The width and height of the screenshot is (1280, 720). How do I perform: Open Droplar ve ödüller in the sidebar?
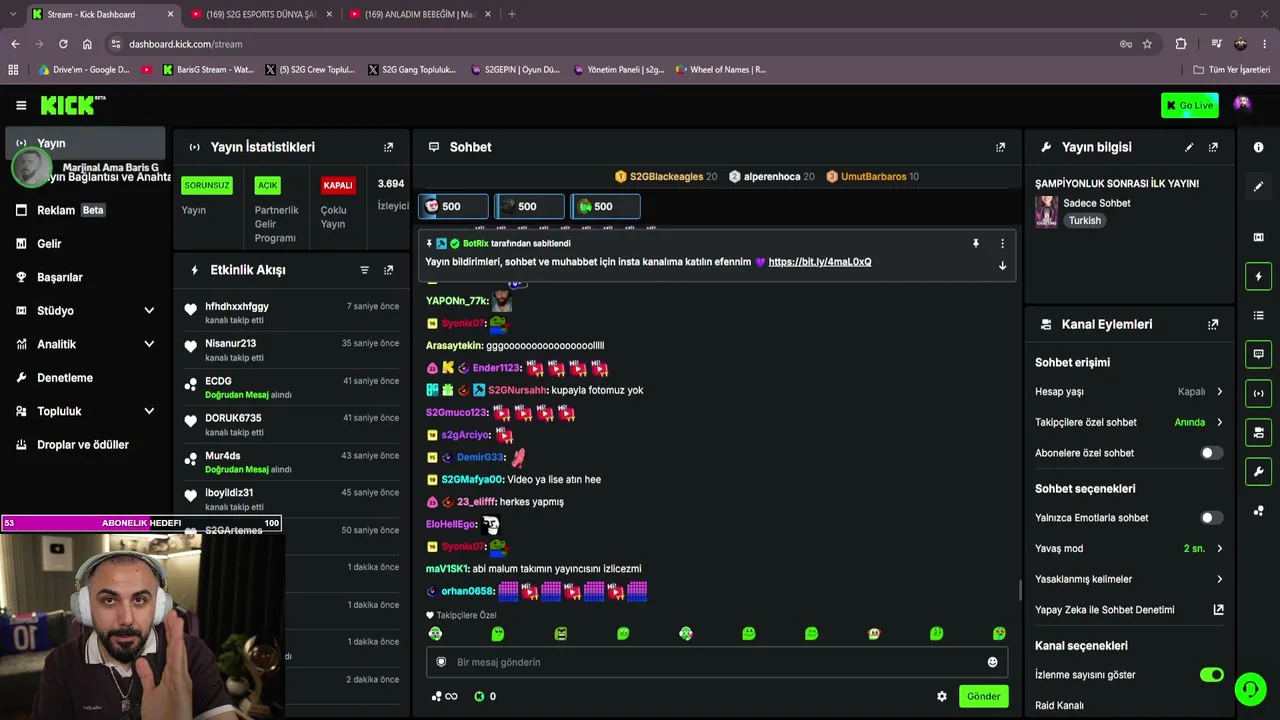87,445
